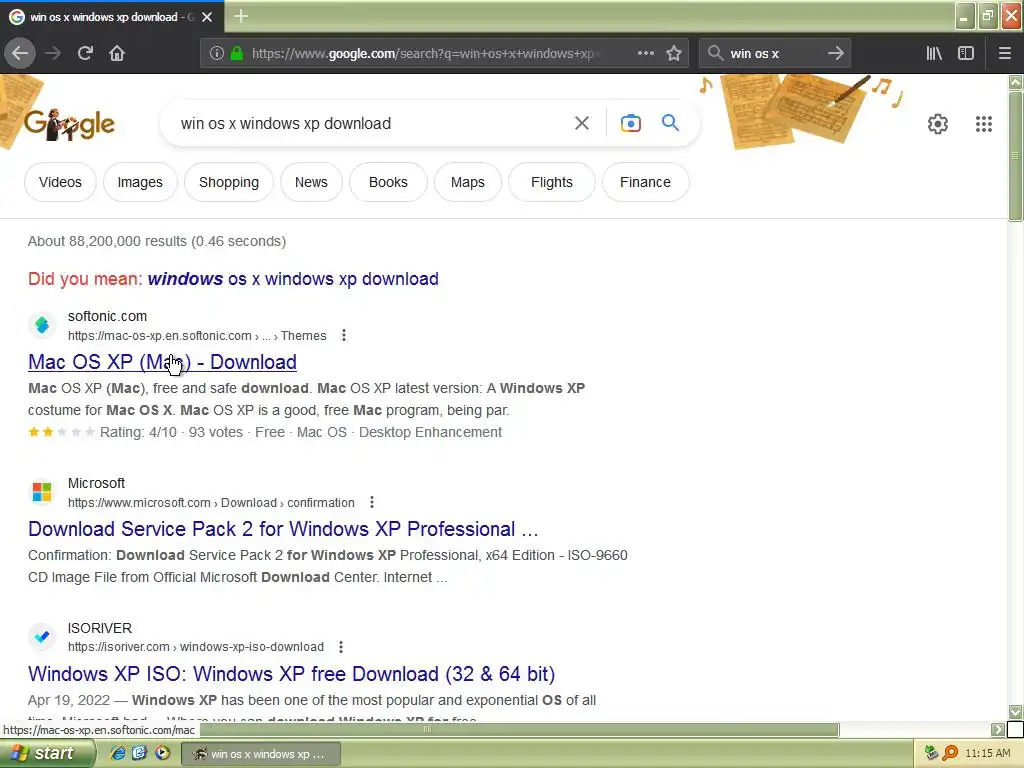1024x768 pixels.
Task: Click the forward navigation arrow
Action: (53, 54)
